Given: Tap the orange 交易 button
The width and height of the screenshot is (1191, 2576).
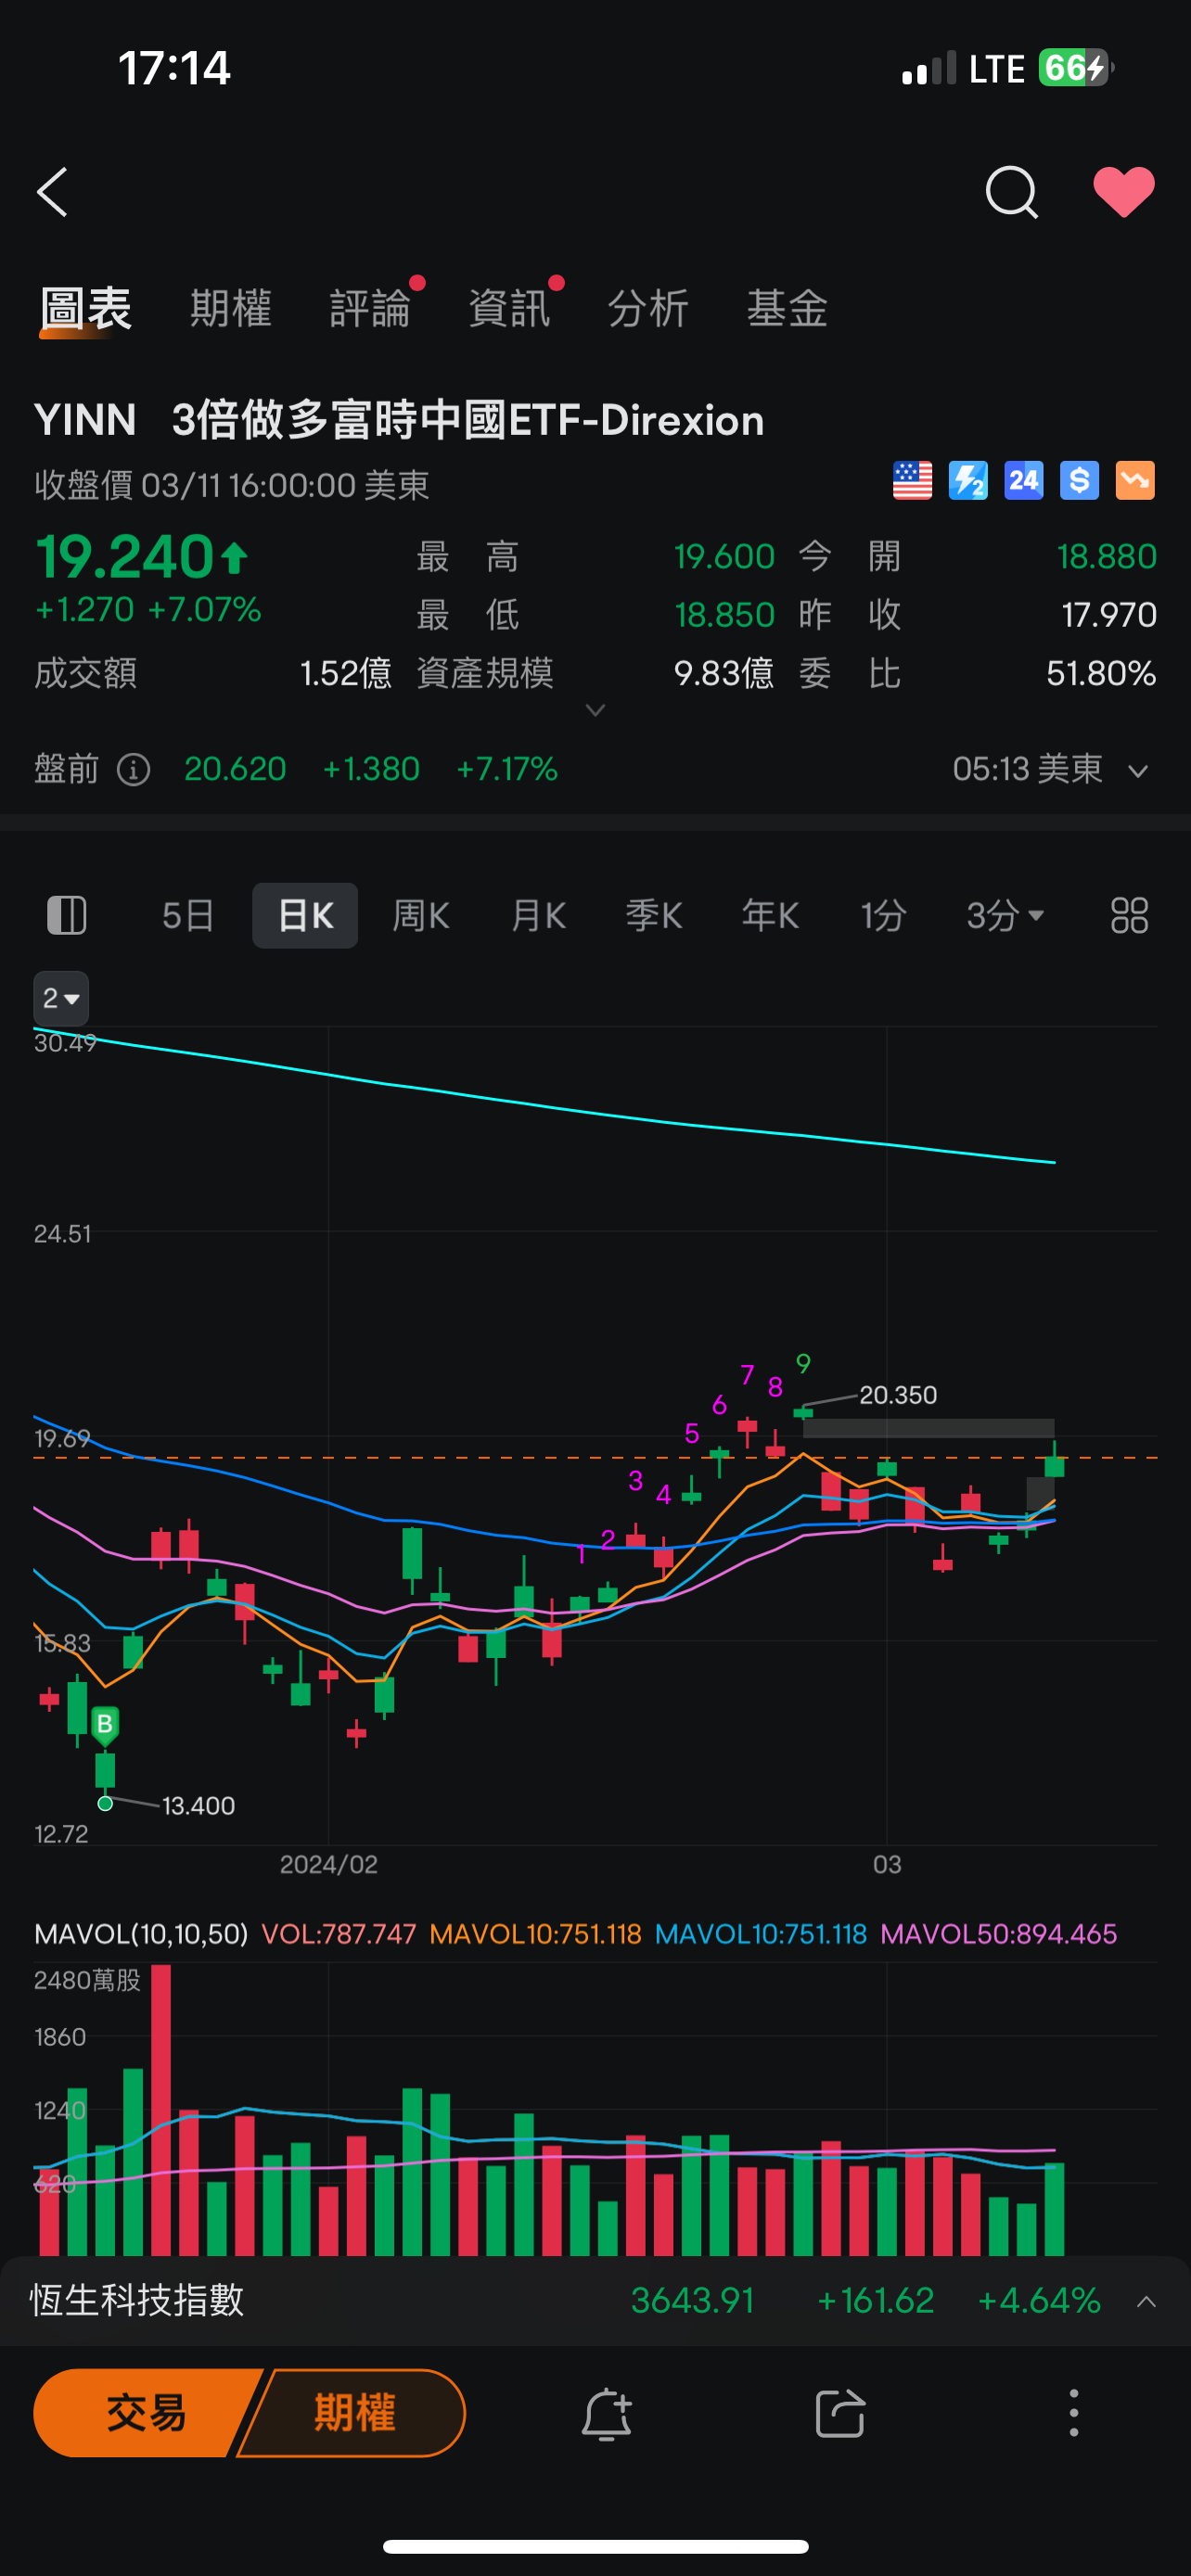Looking at the screenshot, I should [x=147, y=2413].
